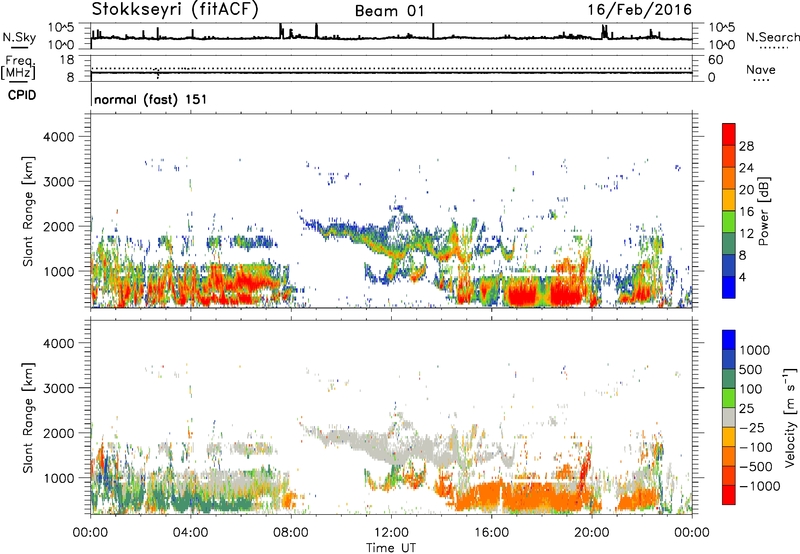The image size is (800, 554).
Task: Click the '20:00' time tick label
Action: point(592,533)
